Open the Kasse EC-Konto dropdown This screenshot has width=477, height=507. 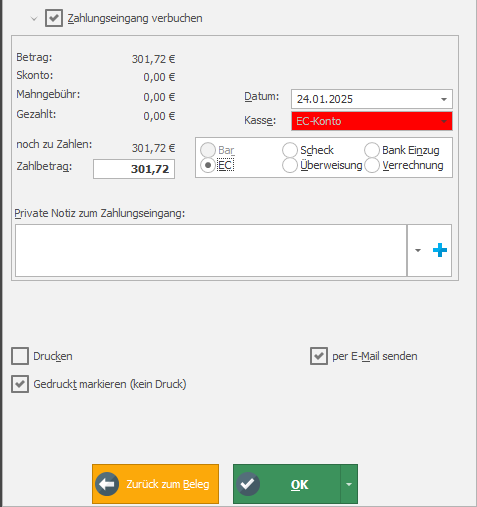click(x=444, y=121)
